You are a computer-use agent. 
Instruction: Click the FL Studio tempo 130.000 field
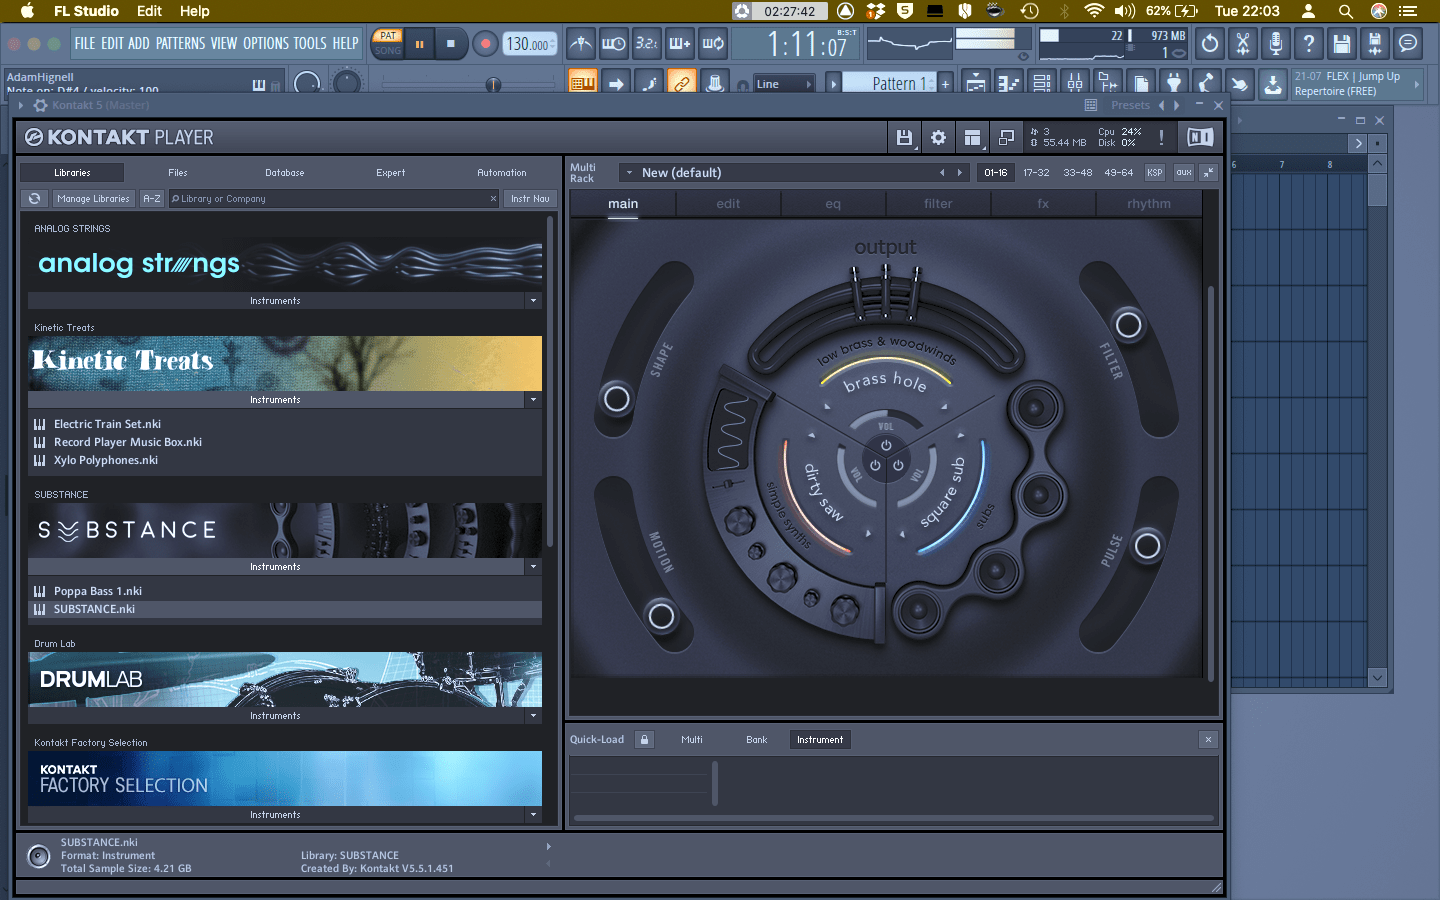(528, 44)
